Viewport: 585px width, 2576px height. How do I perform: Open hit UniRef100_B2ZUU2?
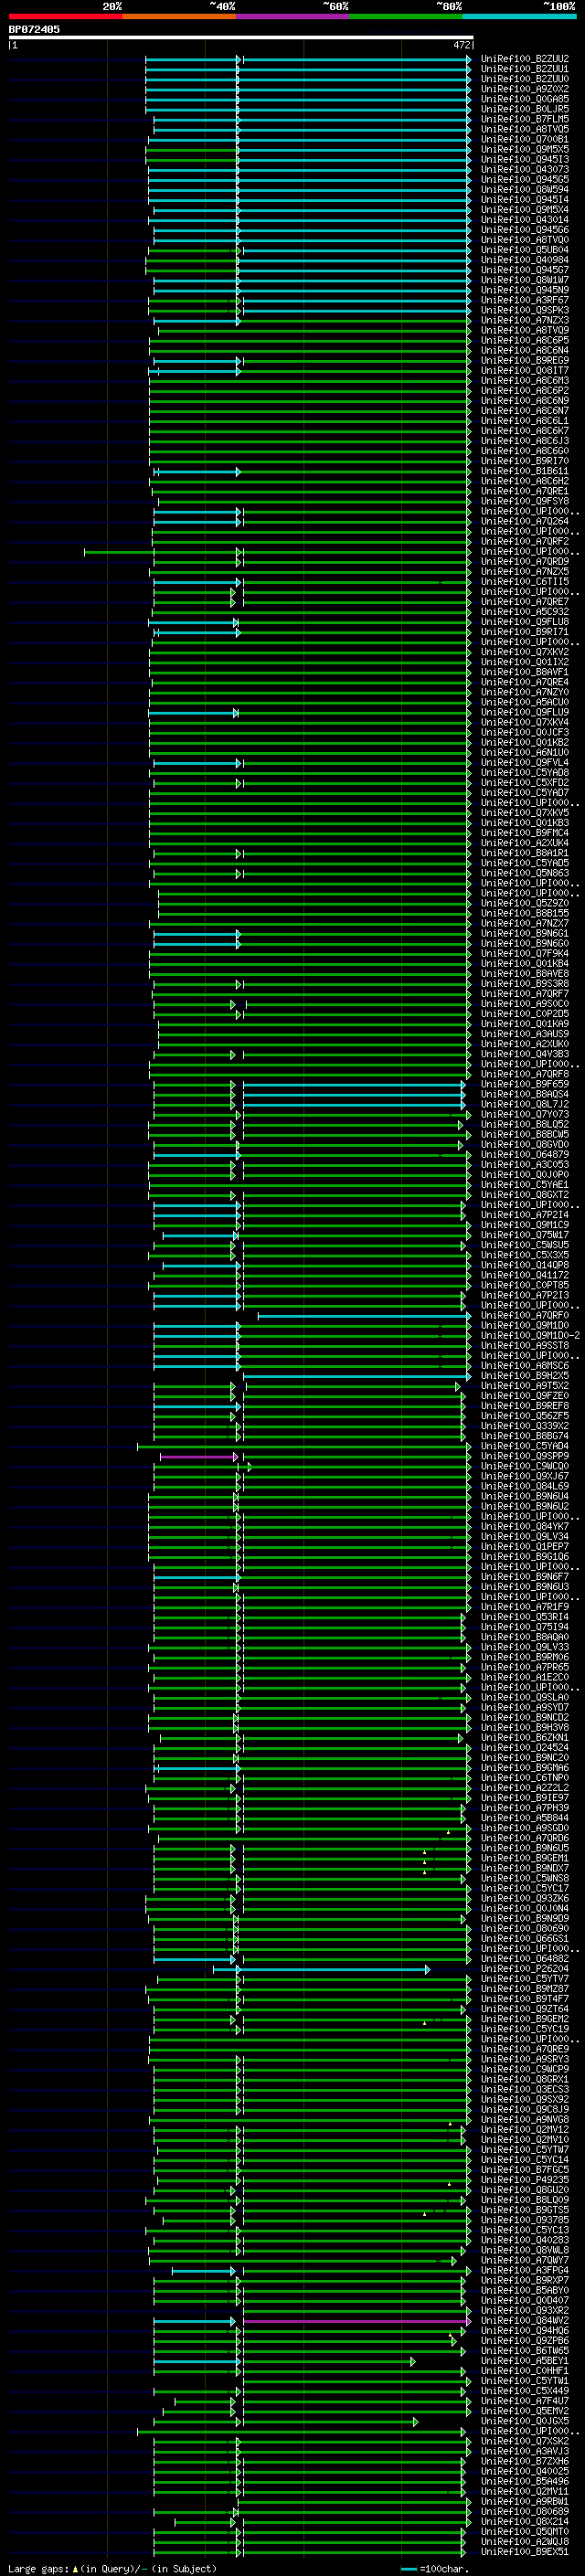point(525,59)
